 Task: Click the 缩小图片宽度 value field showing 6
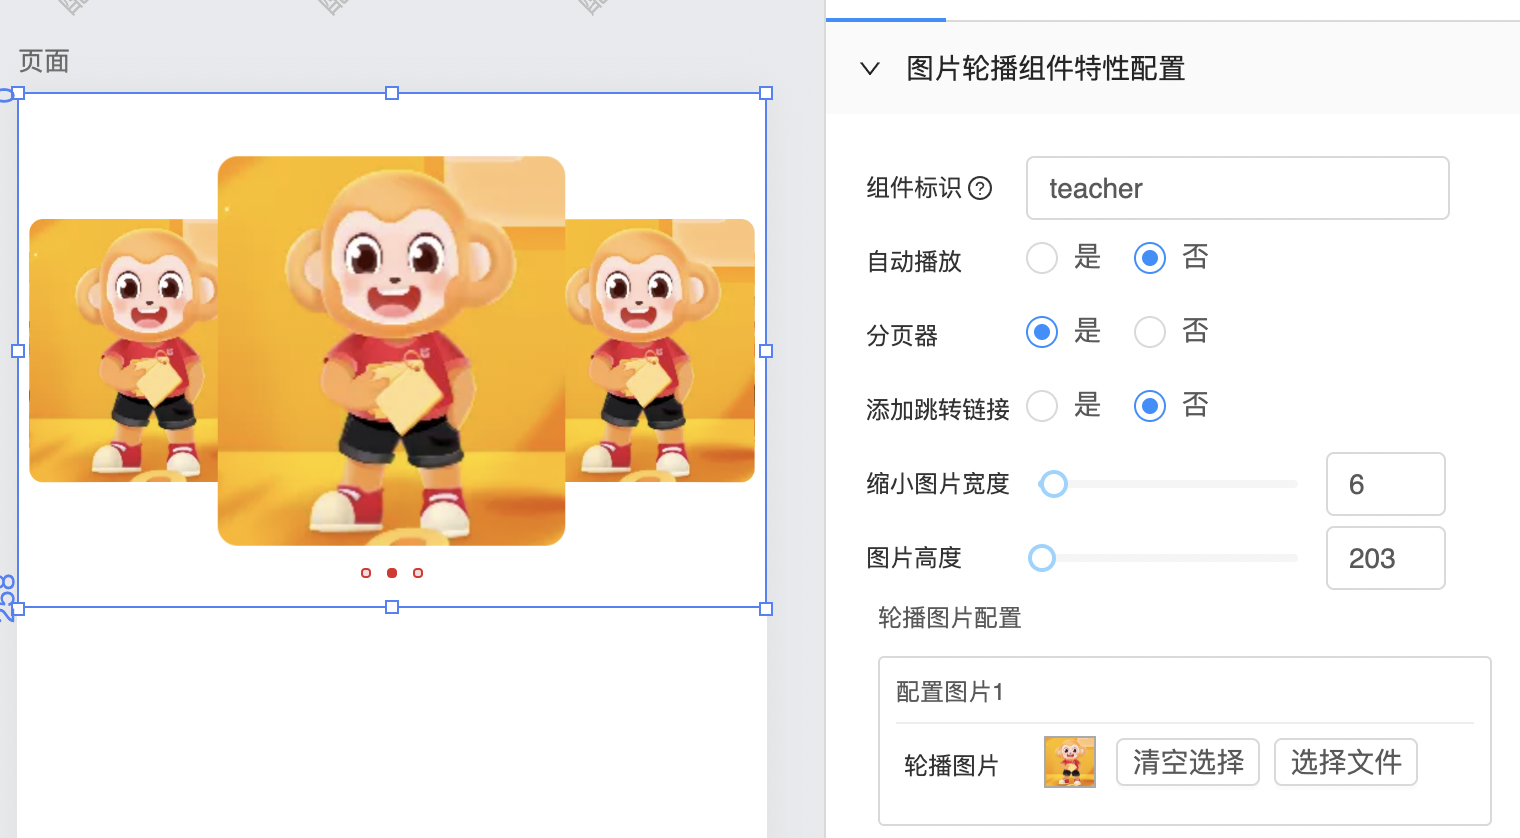click(1385, 484)
